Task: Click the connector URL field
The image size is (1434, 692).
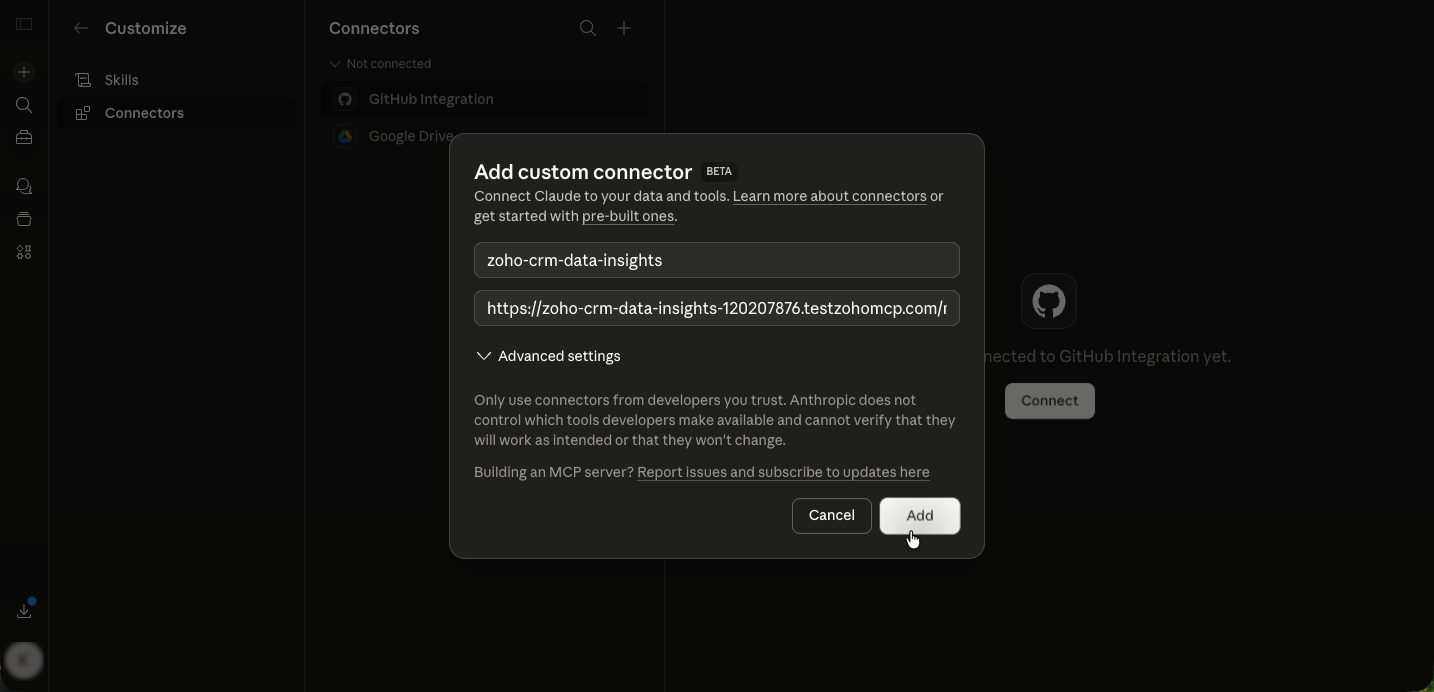Action: 717,308
